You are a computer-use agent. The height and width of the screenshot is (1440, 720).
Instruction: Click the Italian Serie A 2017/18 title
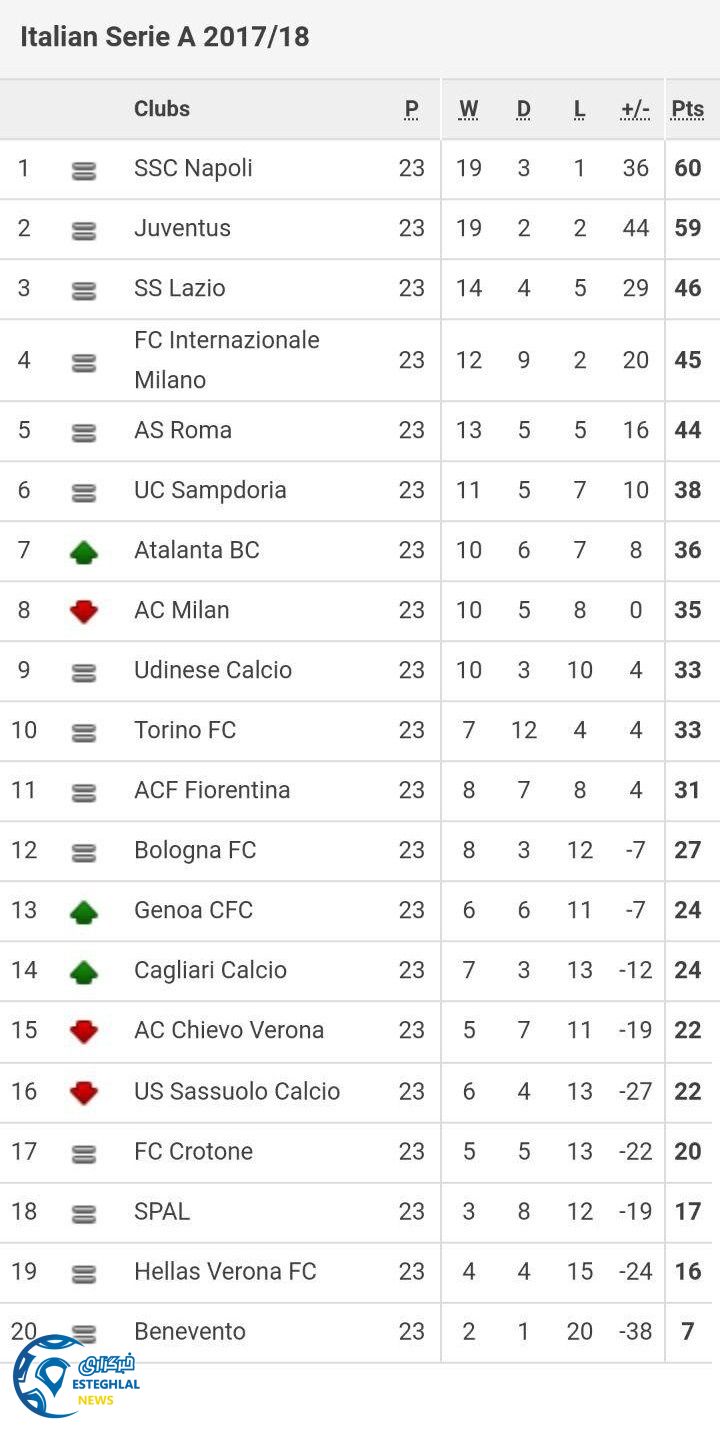tap(165, 37)
